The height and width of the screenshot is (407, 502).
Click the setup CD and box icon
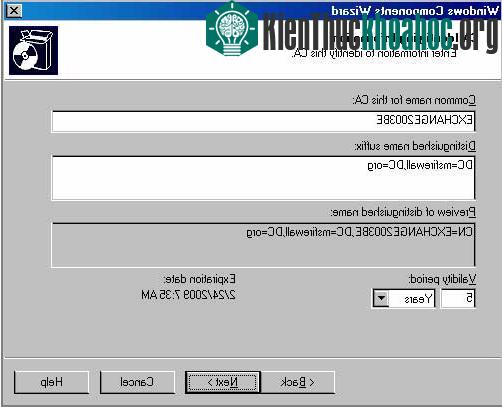(x=33, y=50)
